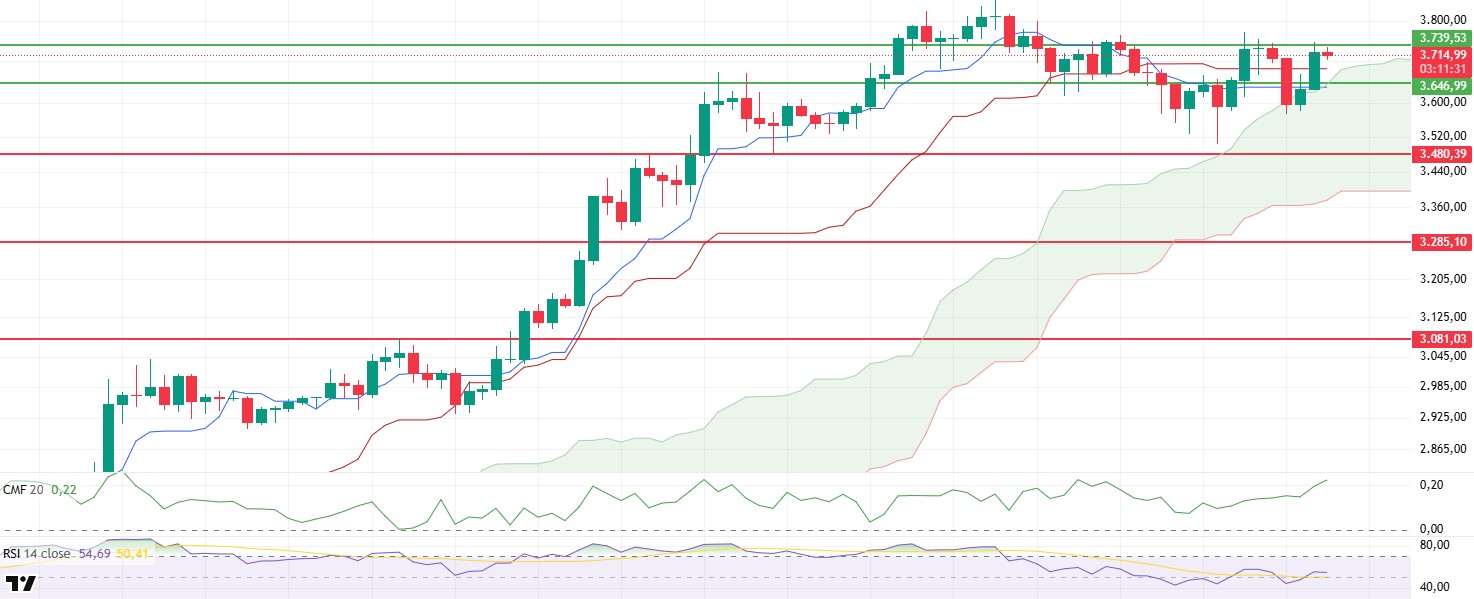The width and height of the screenshot is (1474, 599).
Task: Click the TradingView logo
Action: [21, 584]
